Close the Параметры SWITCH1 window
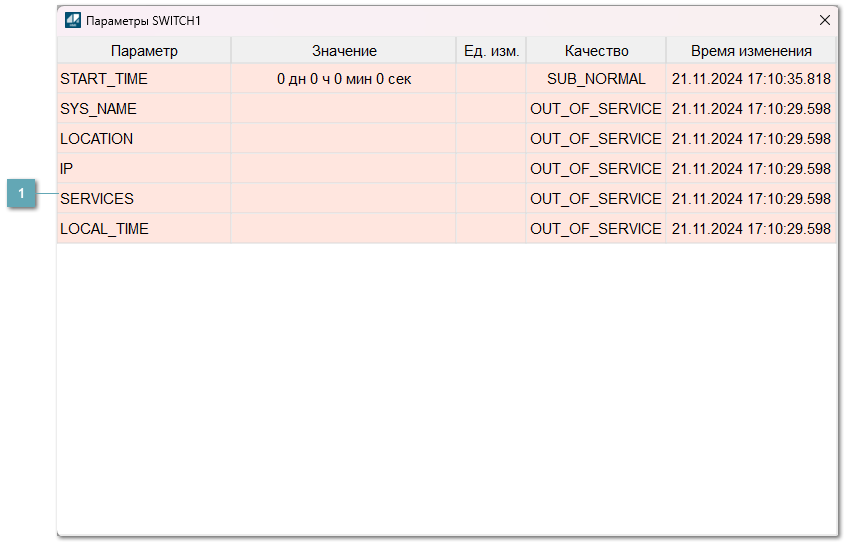Screen dimensions: 852x545 pyautogui.click(x=825, y=20)
